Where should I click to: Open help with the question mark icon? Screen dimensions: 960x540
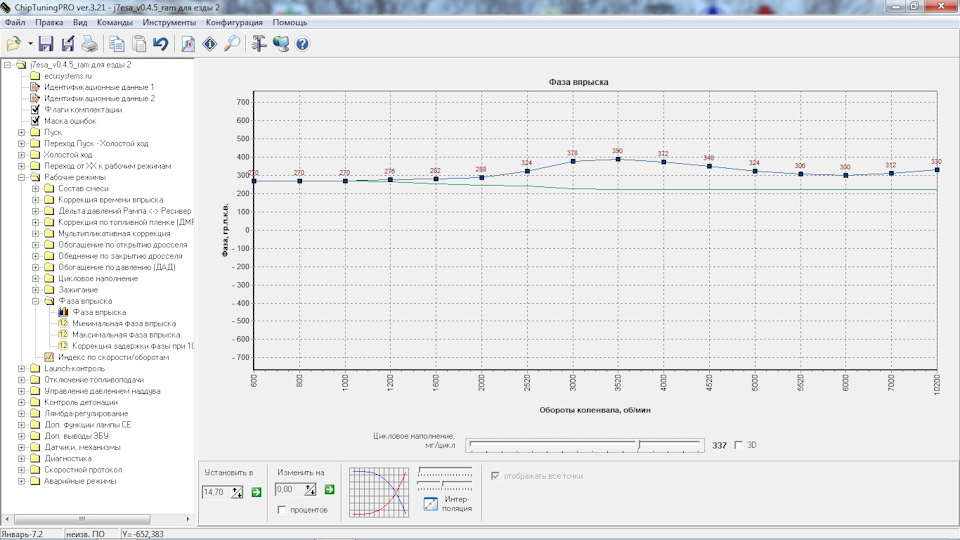pyautogui.click(x=302, y=43)
